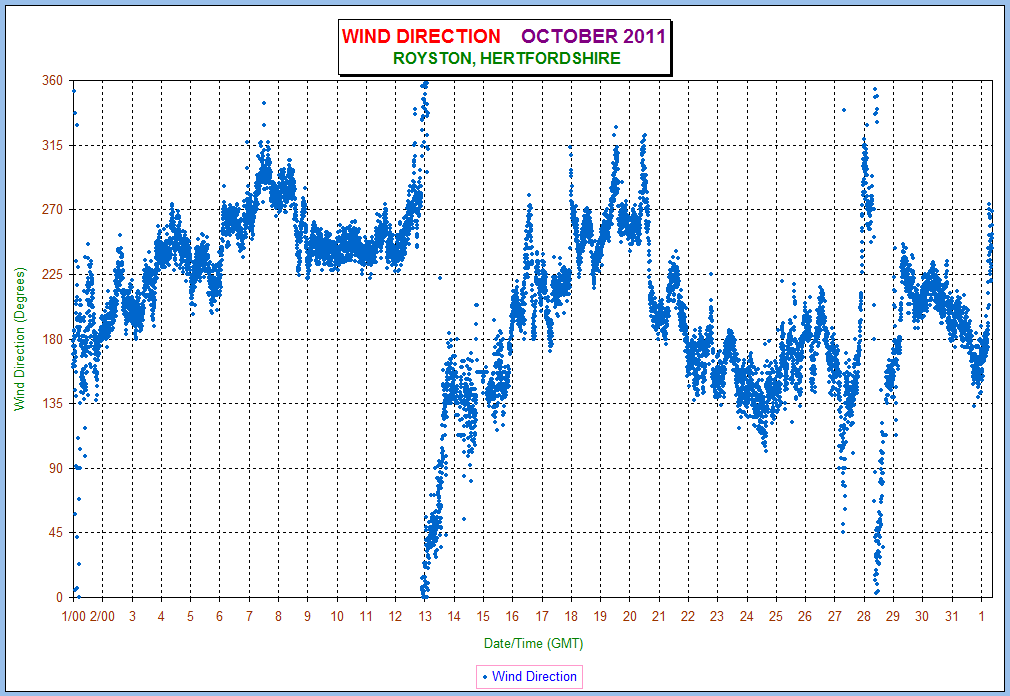Select the WIND DIRECTION title text
The width and height of the screenshot is (1010, 696).
coord(421,36)
